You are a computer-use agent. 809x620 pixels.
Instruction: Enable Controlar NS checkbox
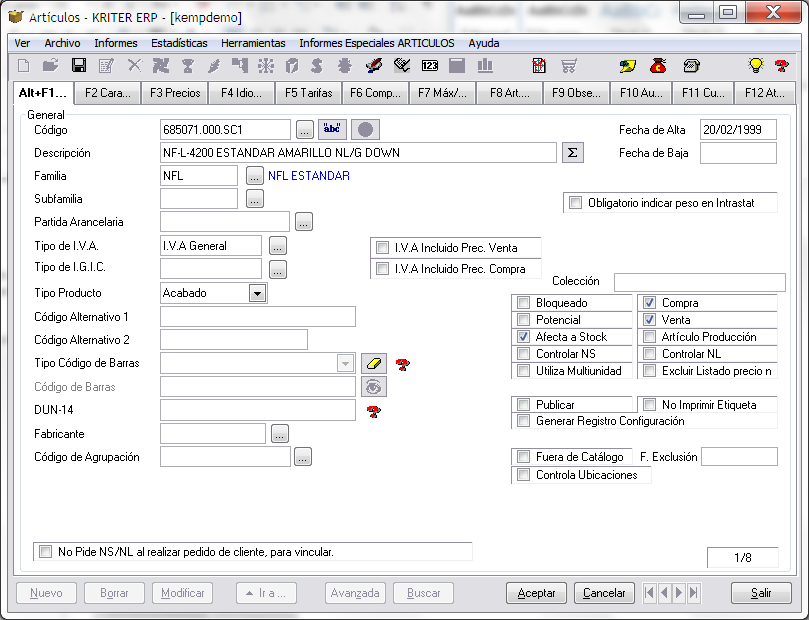524,354
